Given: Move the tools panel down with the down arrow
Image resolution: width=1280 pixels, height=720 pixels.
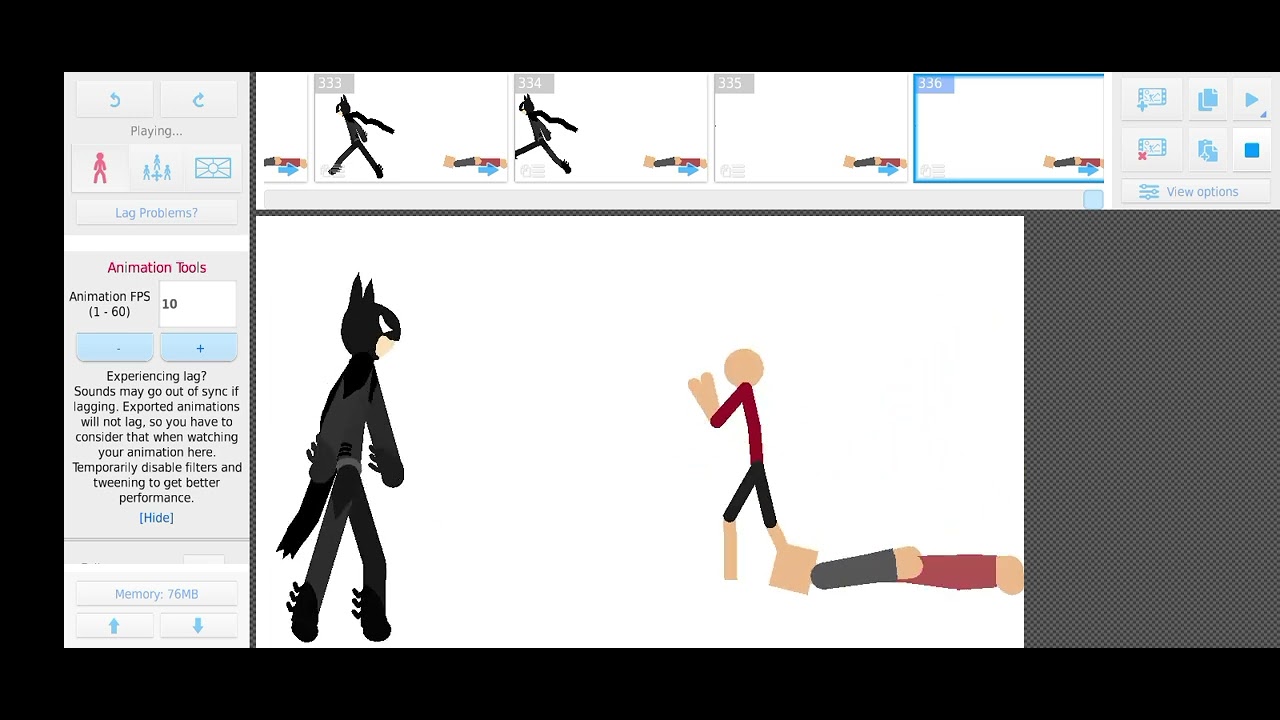Looking at the screenshot, I should coord(198,626).
